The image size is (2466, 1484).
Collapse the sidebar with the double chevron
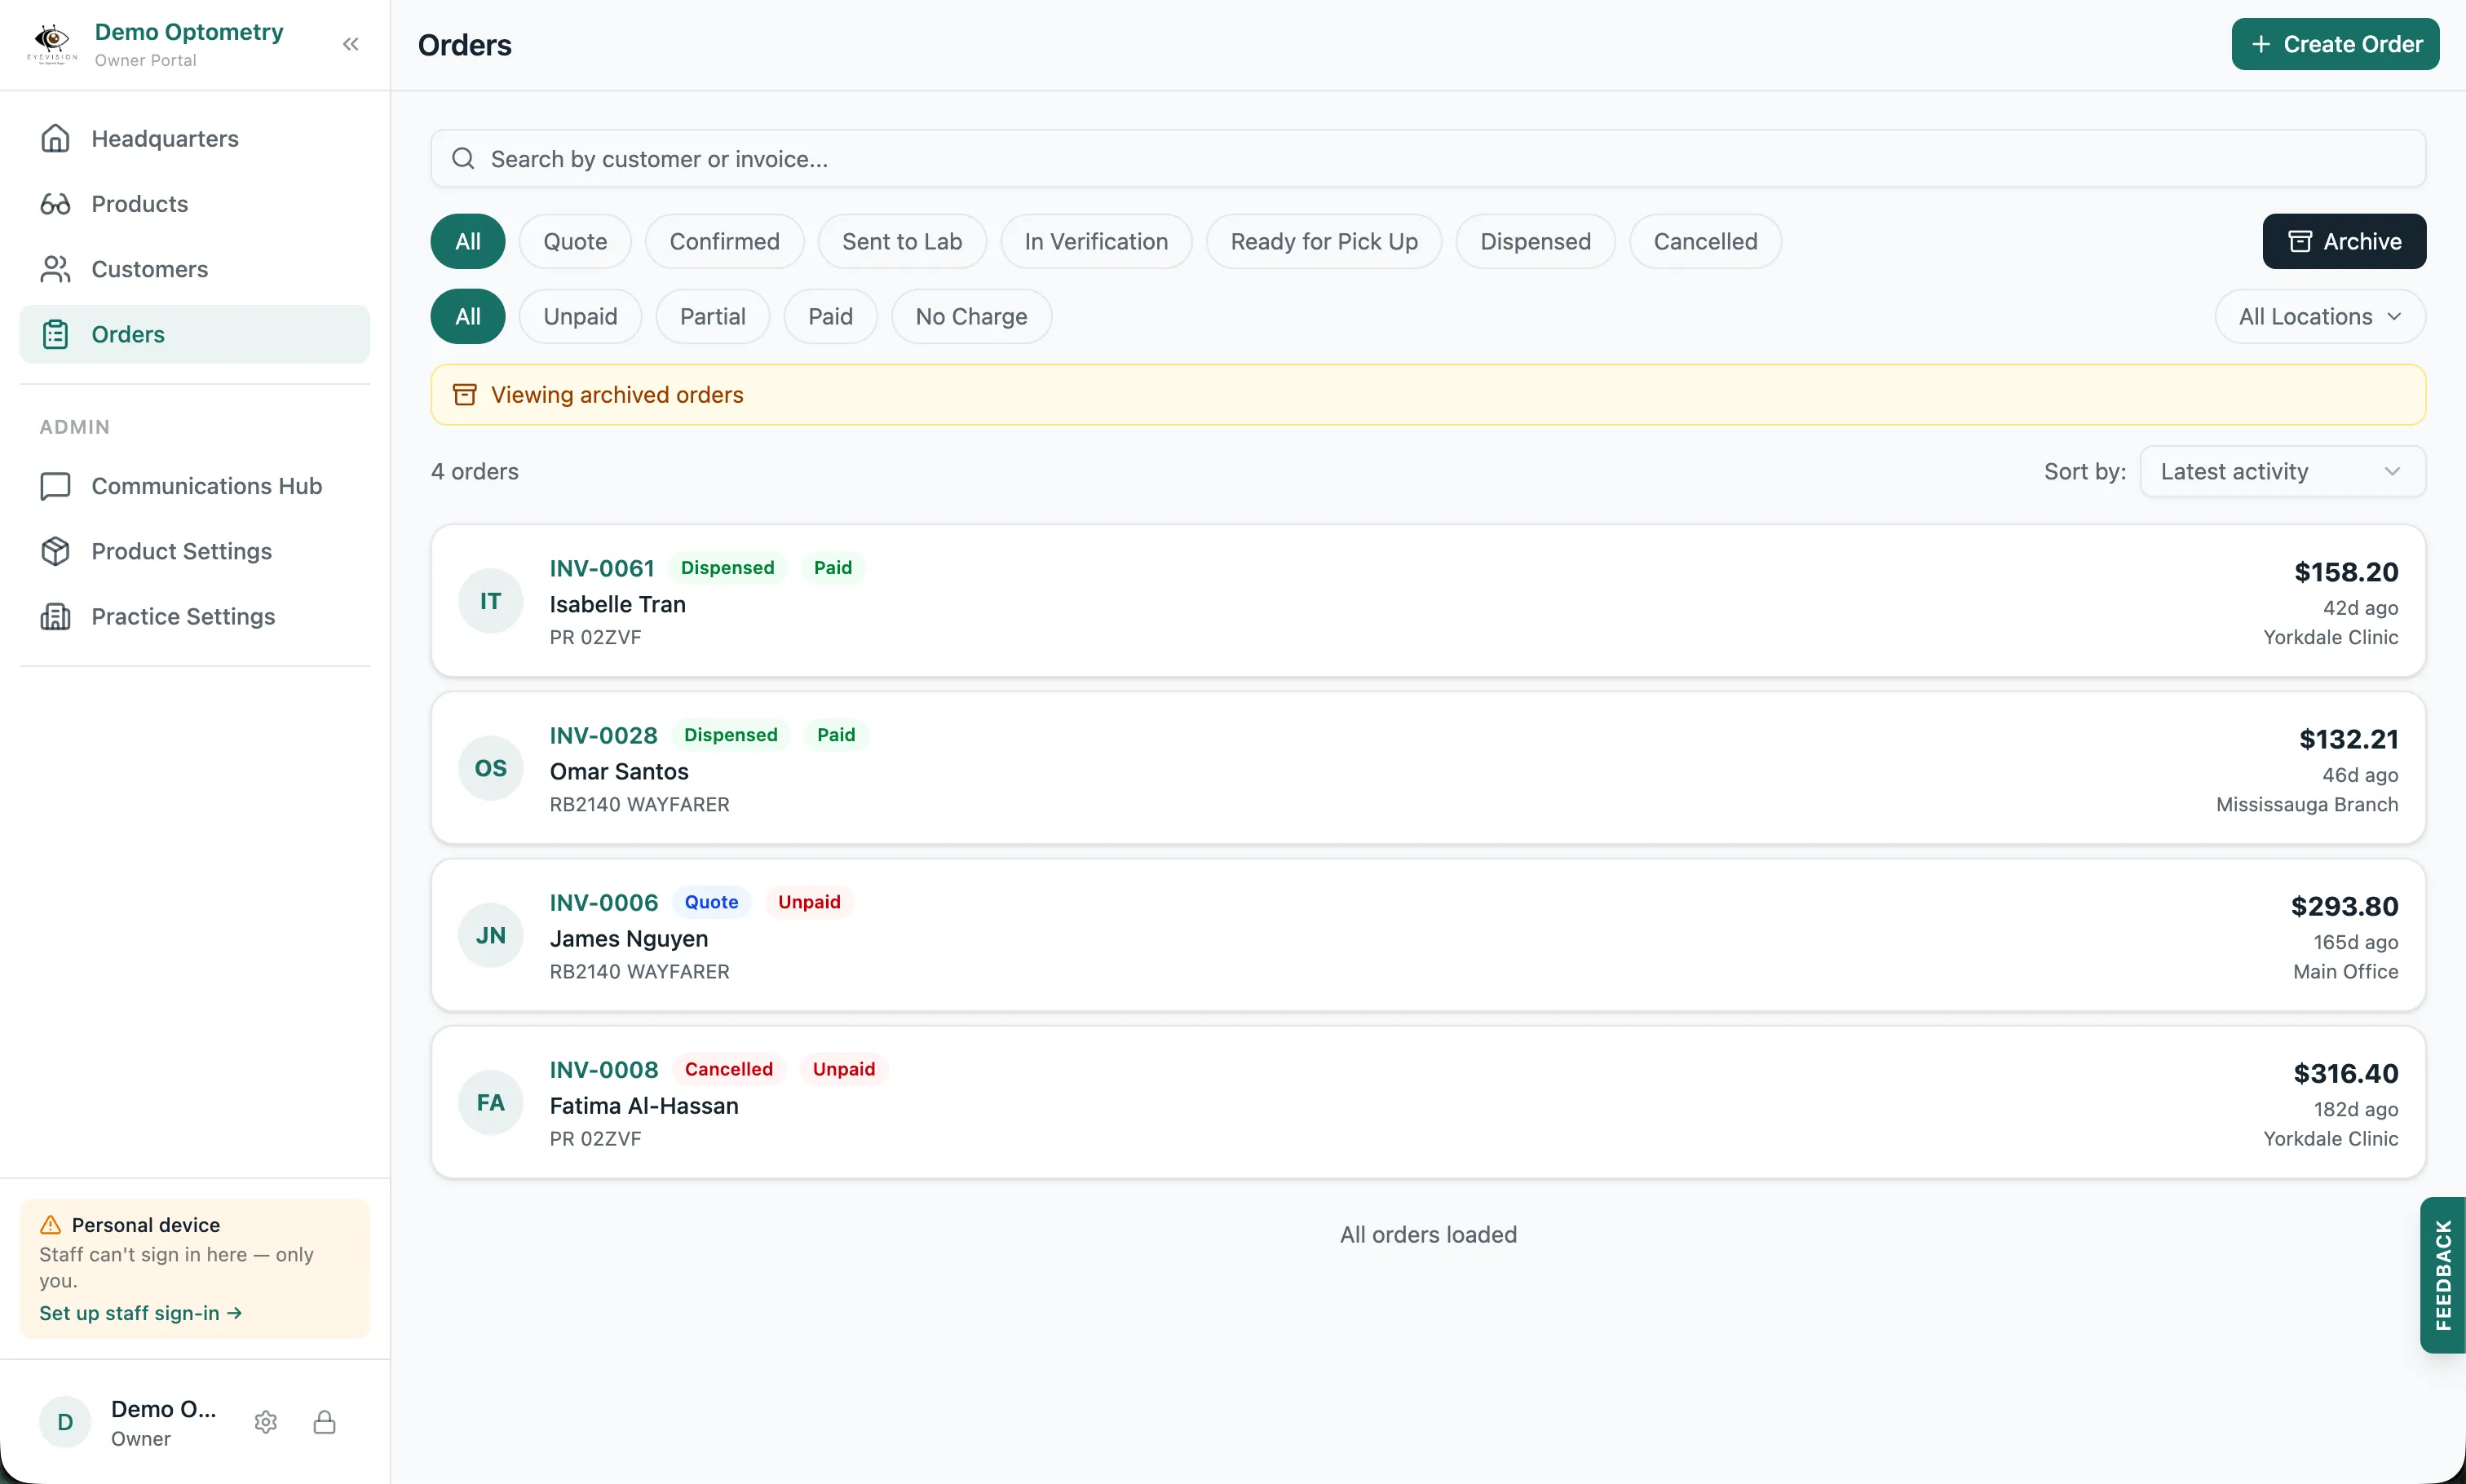click(x=350, y=44)
